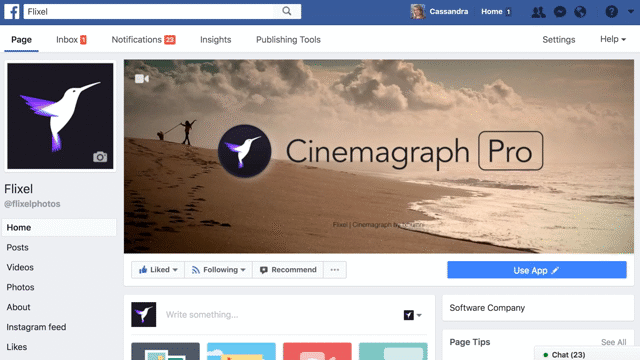Click the teal post option tile
640x360 pixels.
point(393,351)
